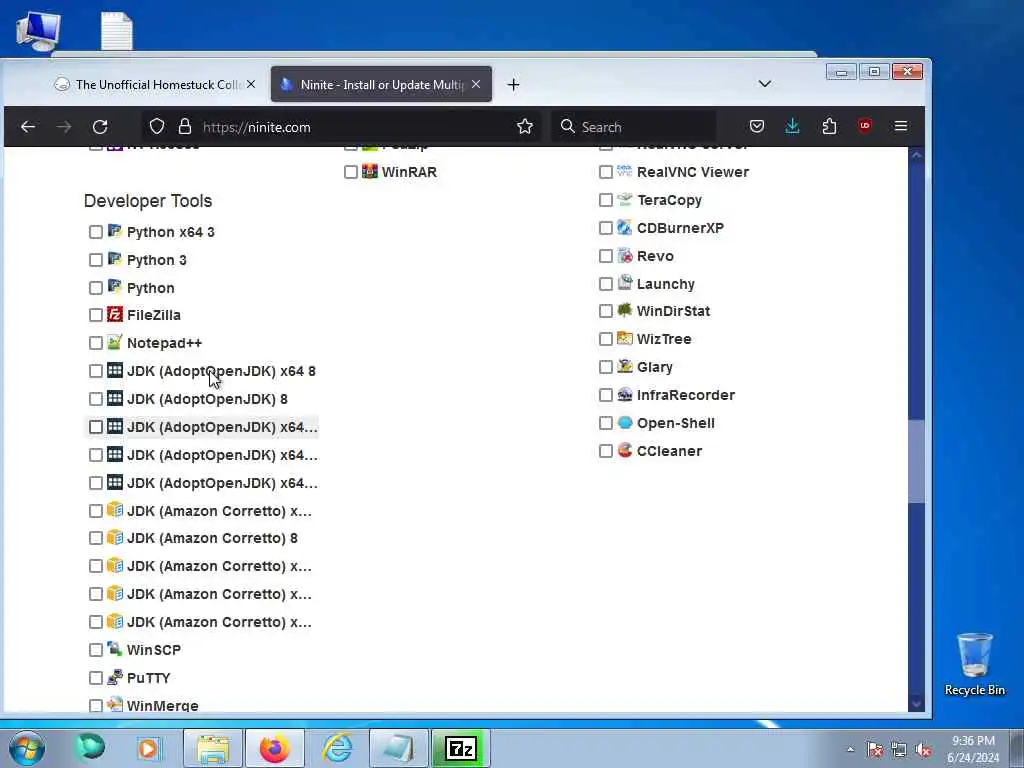
Task: Open the list all tabs dropdown arrow
Action: [x=765, y=84]
